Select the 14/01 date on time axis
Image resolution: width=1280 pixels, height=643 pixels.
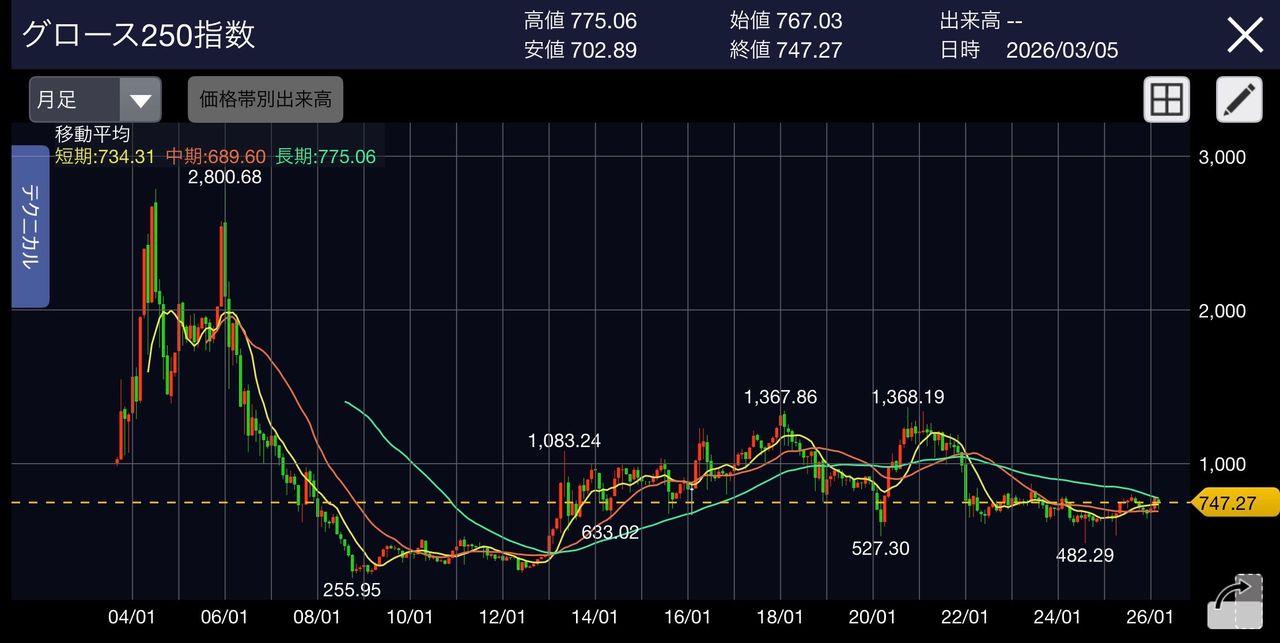pos(597,616)
